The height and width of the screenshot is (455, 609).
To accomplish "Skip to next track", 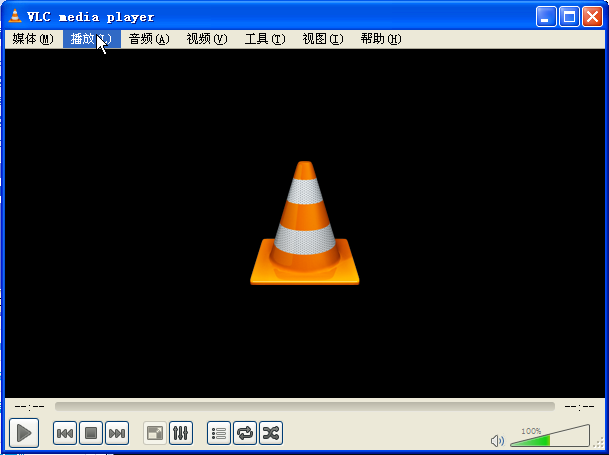I will pyautogui.click(x=117, y=433).
